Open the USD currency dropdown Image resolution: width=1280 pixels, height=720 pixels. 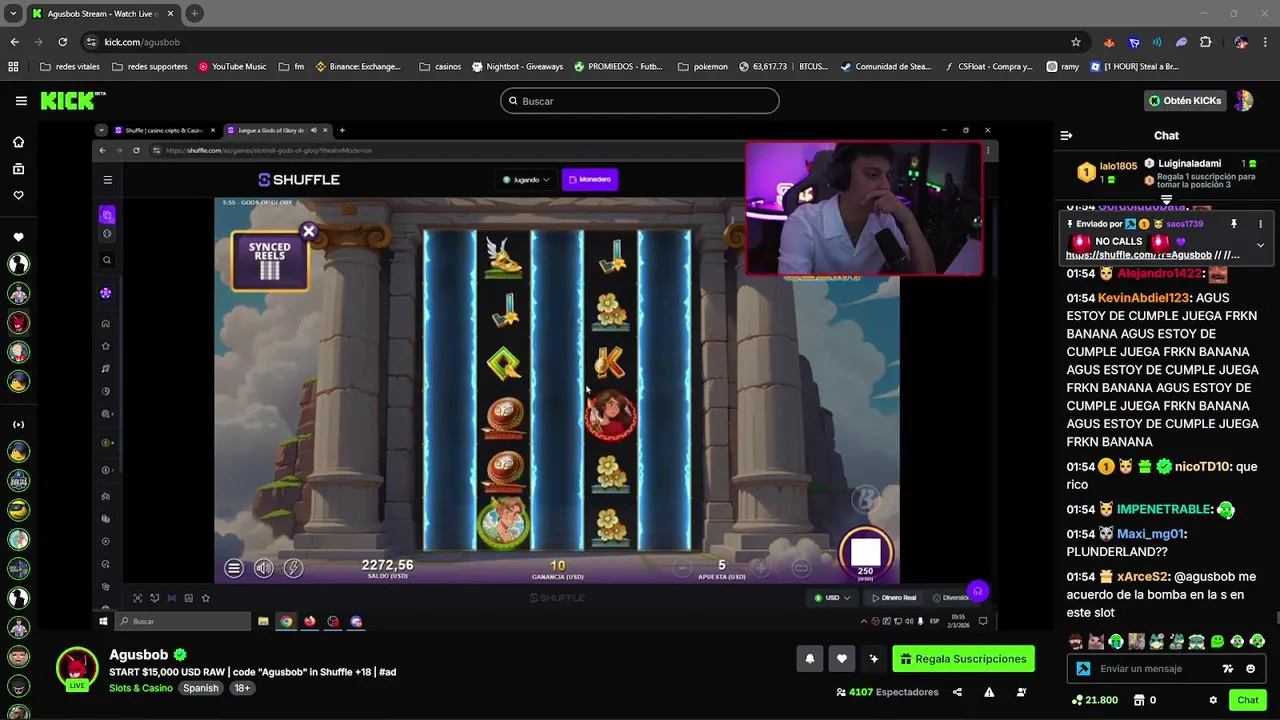point(832,598)
